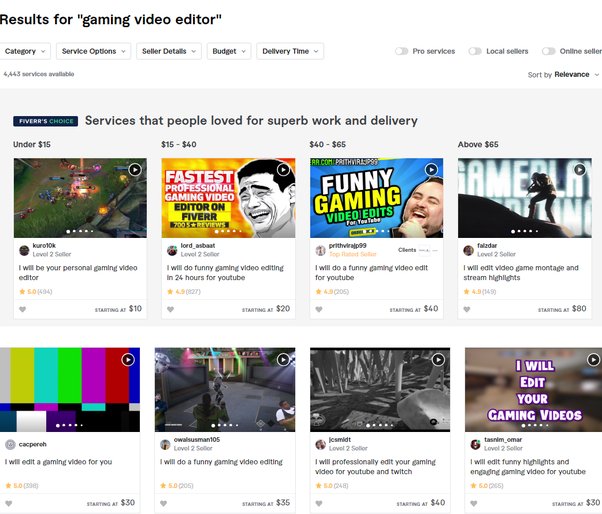Viewport: 602px width, 514px height.
Task: Favorite the cacpereh gig with the heart icon
Action: pos(9,504)
